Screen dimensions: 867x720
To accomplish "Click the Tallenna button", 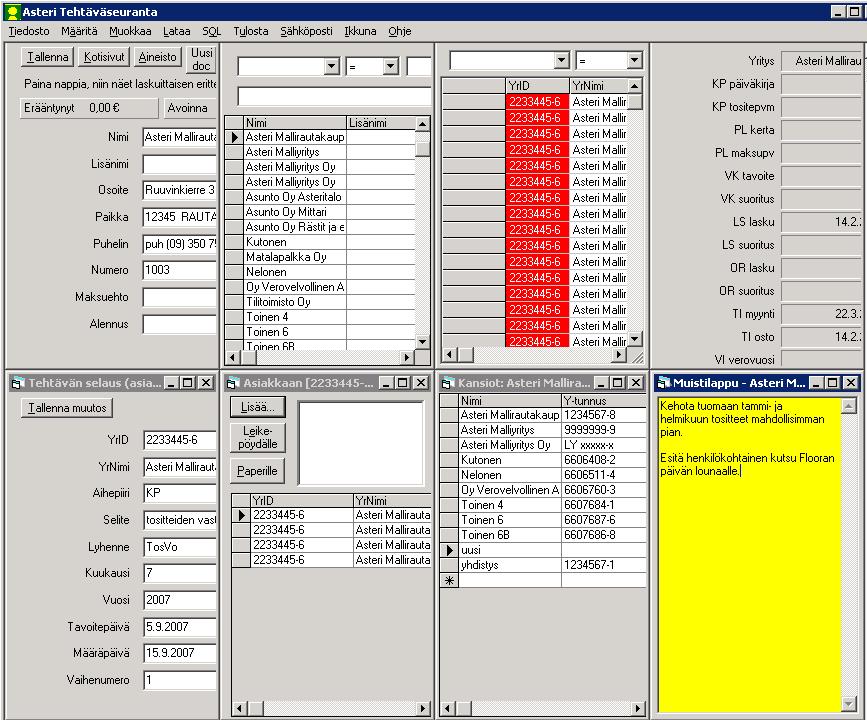I will [48, 57].
